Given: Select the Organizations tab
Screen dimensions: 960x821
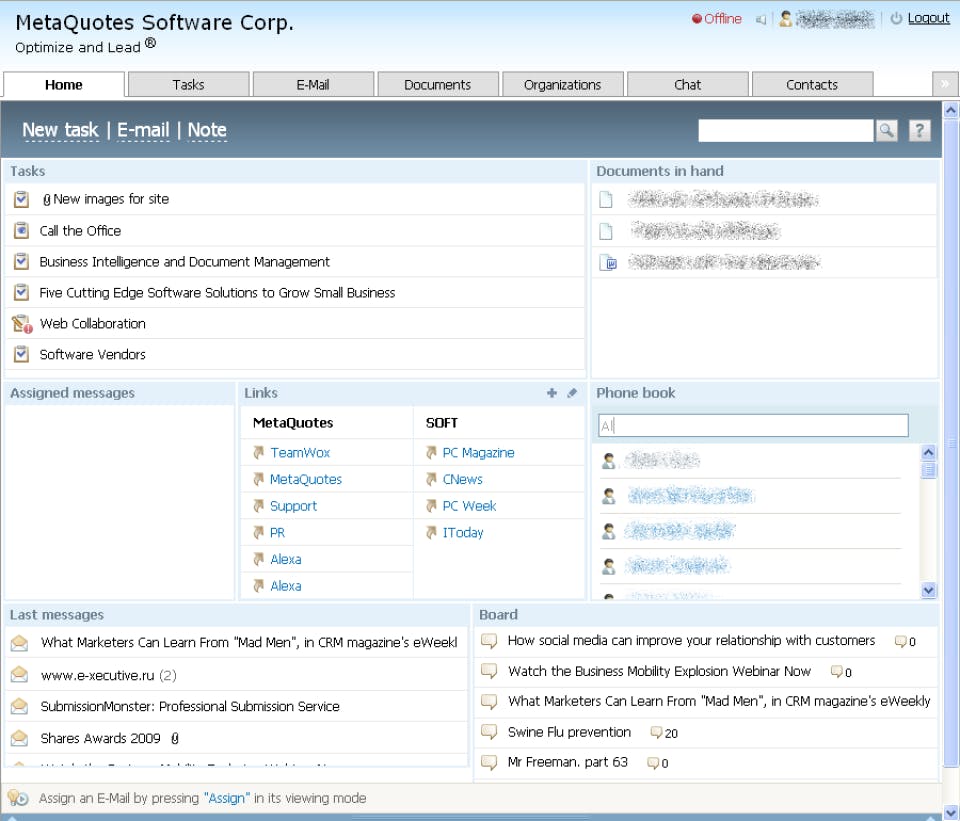Looking at the screenshot, I should [x=563, y=84].
